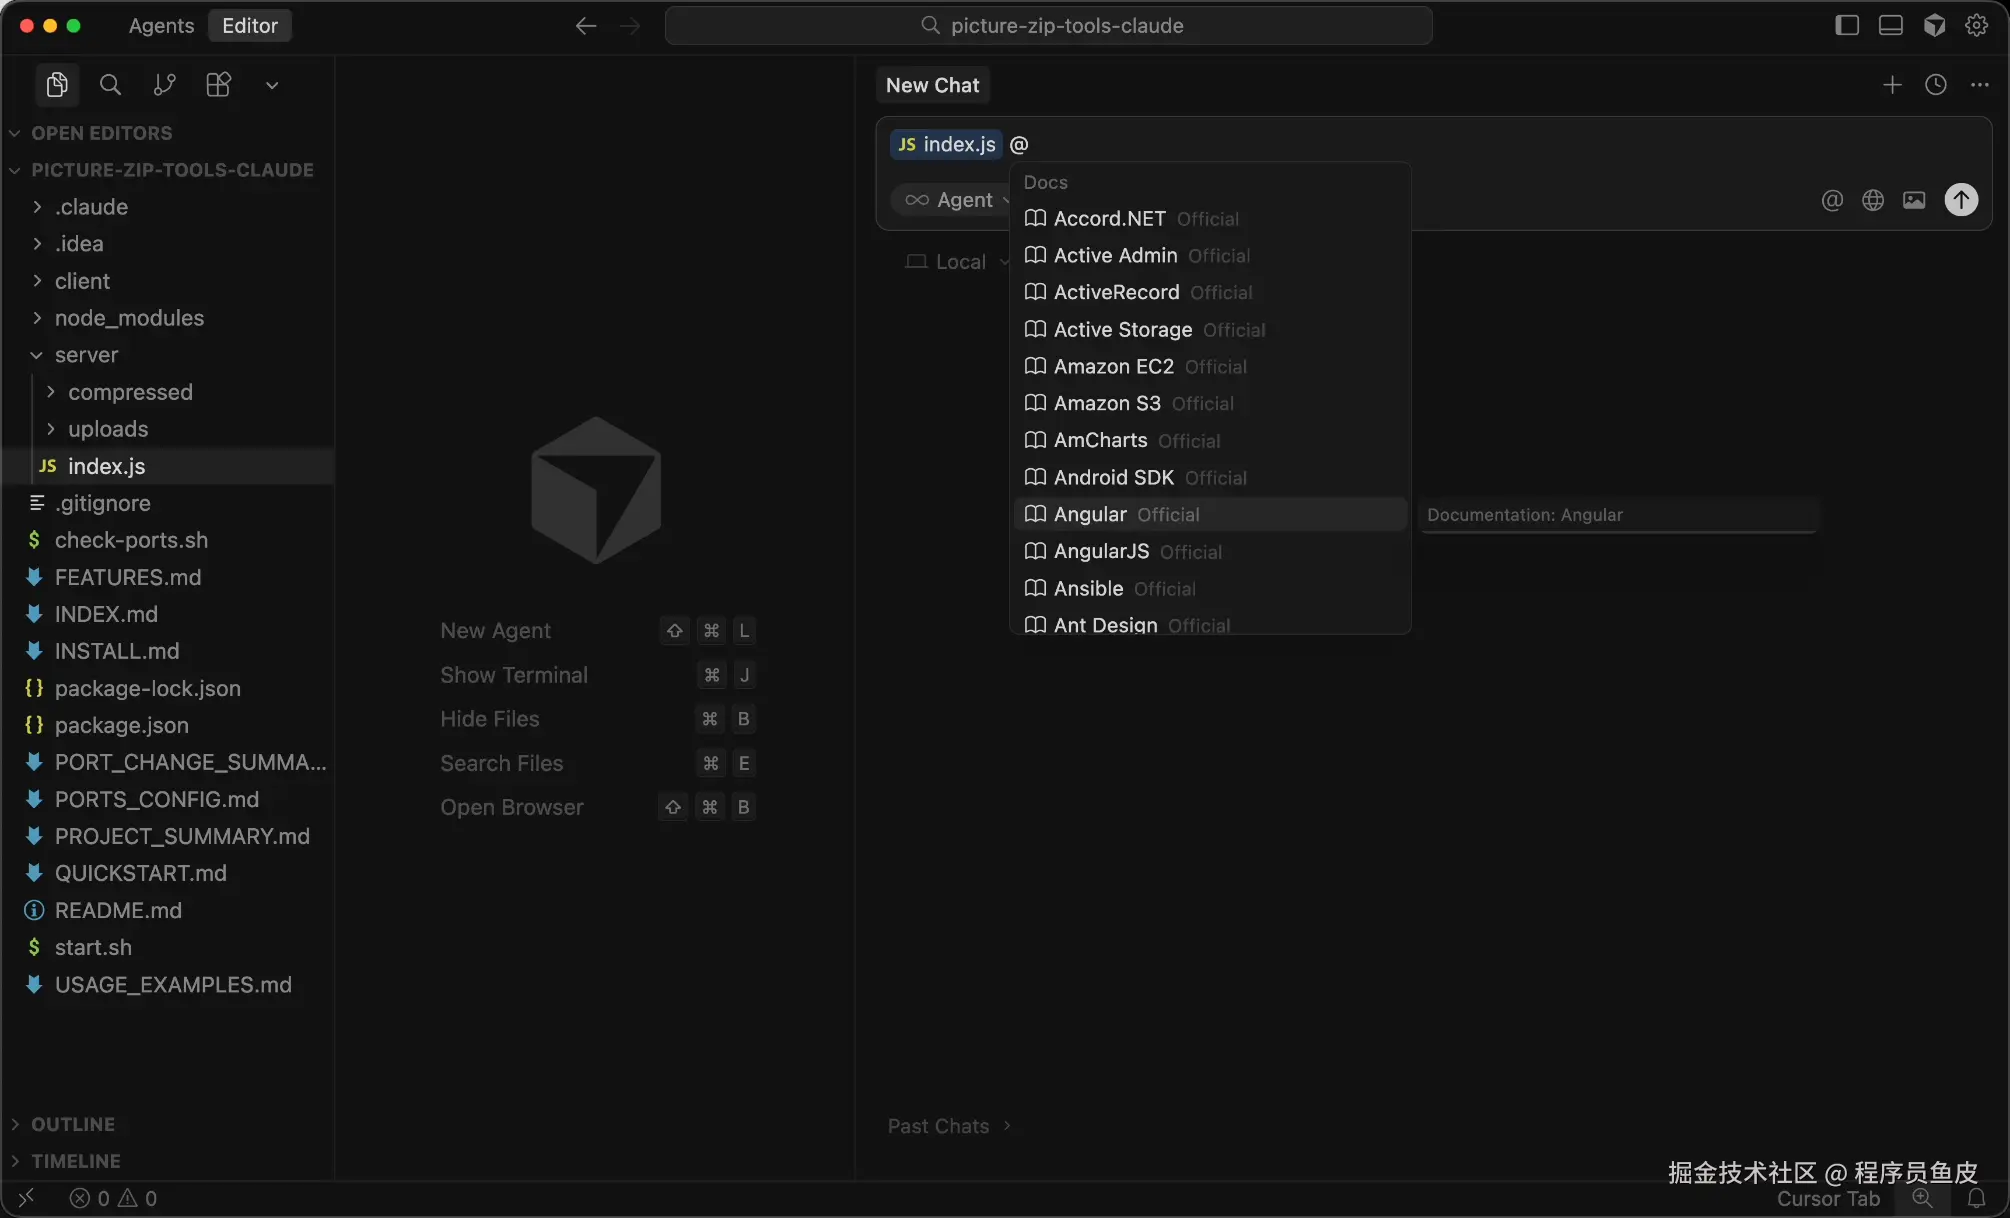Switch to Agents mode
Image resolution: width=2010 pixels, height=1218 pixels.
point(161,25)
